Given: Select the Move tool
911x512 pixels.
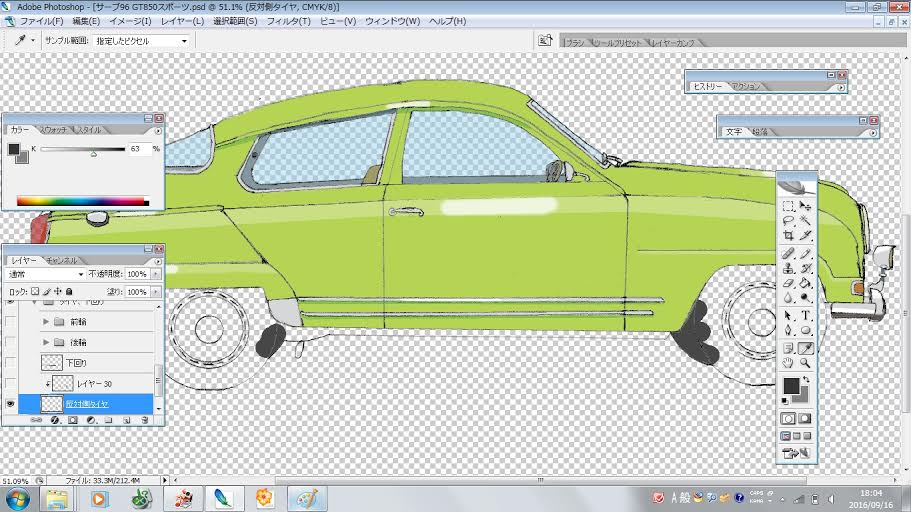Looking at the screenshot, I should pos(805,206).
